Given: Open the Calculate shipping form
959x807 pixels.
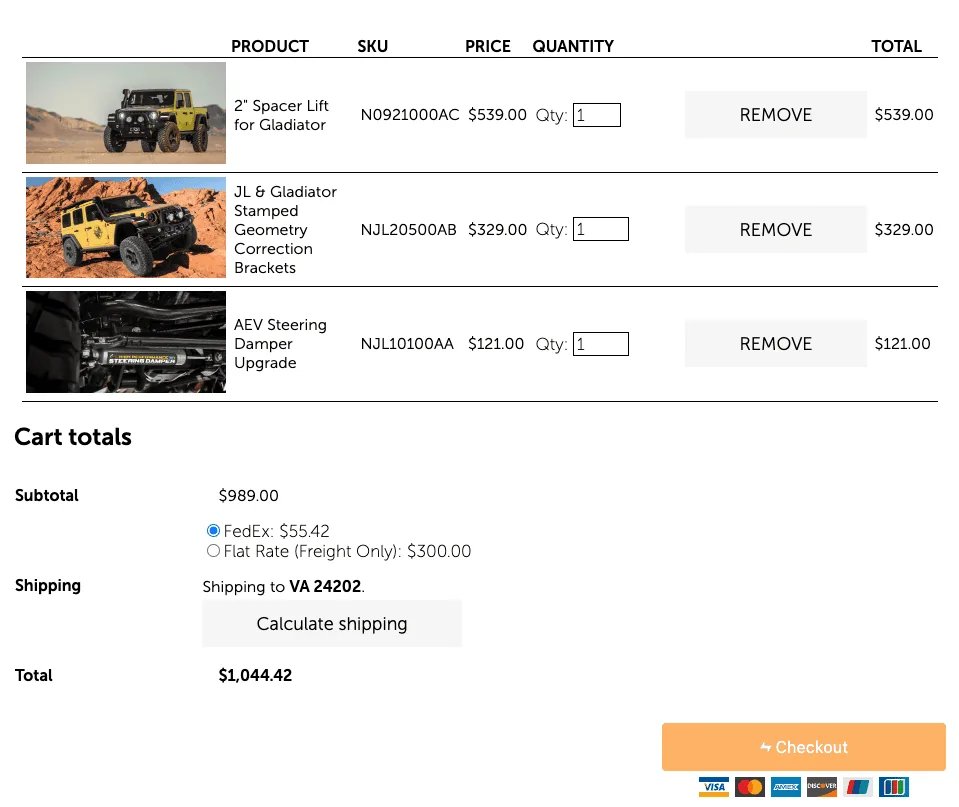Looking at the screenshot, I should 332,623.
